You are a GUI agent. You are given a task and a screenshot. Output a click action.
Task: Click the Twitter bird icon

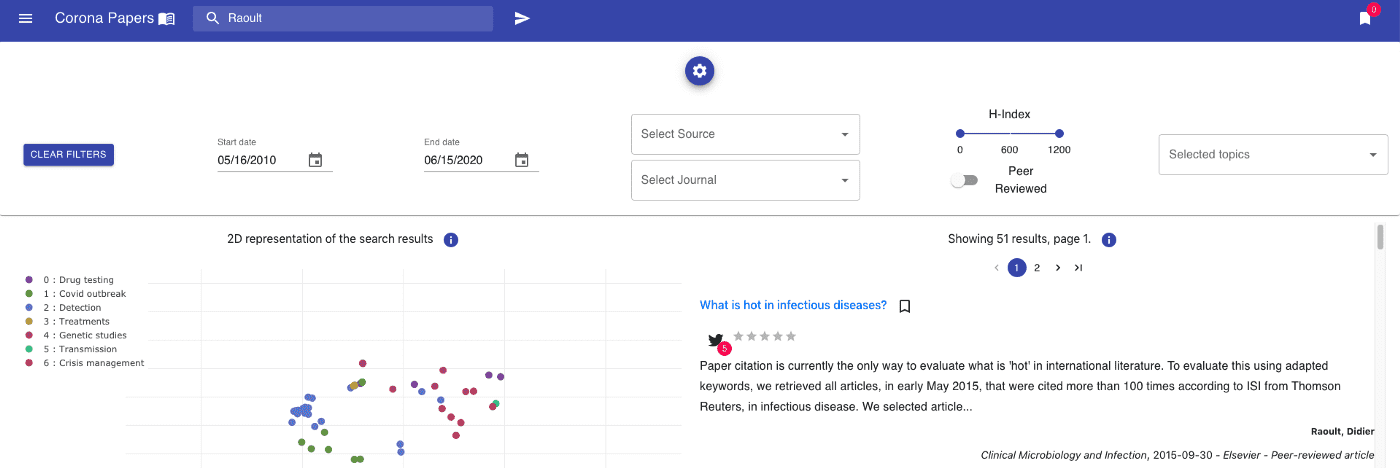pos(715,340)
